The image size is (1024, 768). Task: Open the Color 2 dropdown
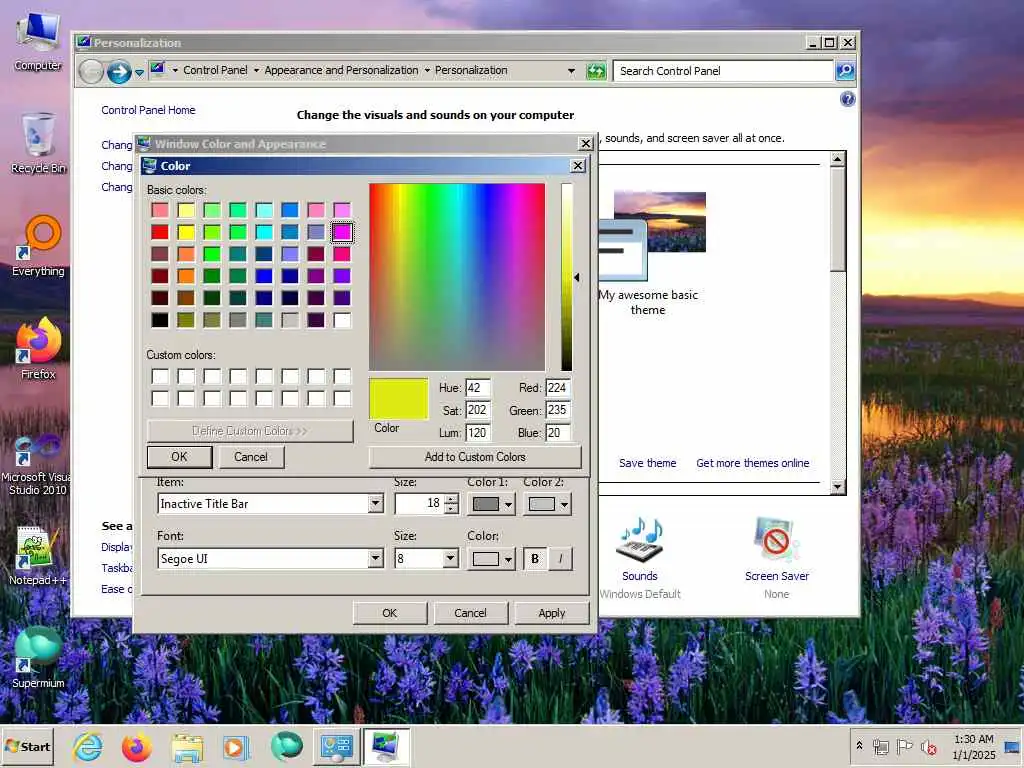click(548, 504)
